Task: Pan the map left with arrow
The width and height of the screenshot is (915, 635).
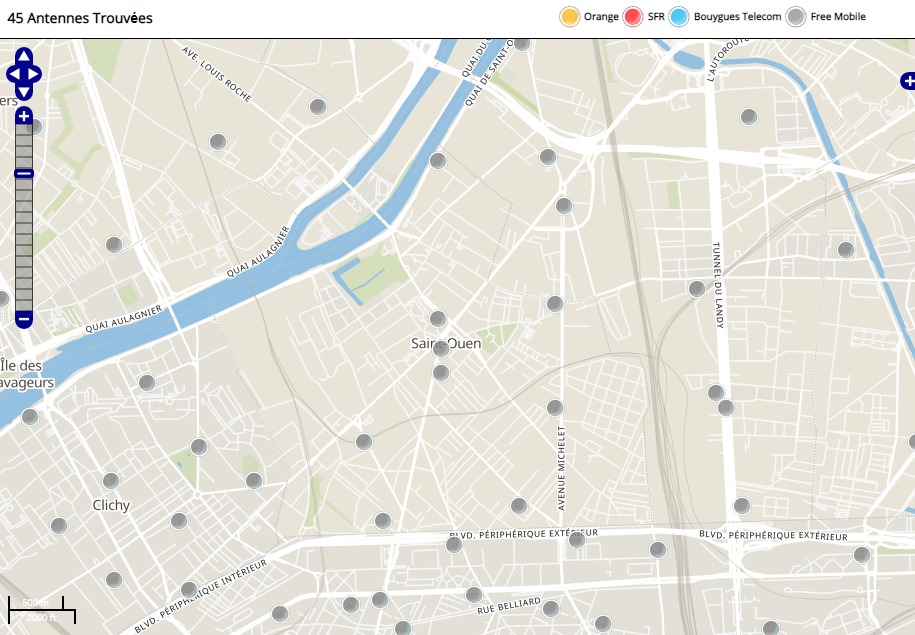Action: [x=13, y=74]
